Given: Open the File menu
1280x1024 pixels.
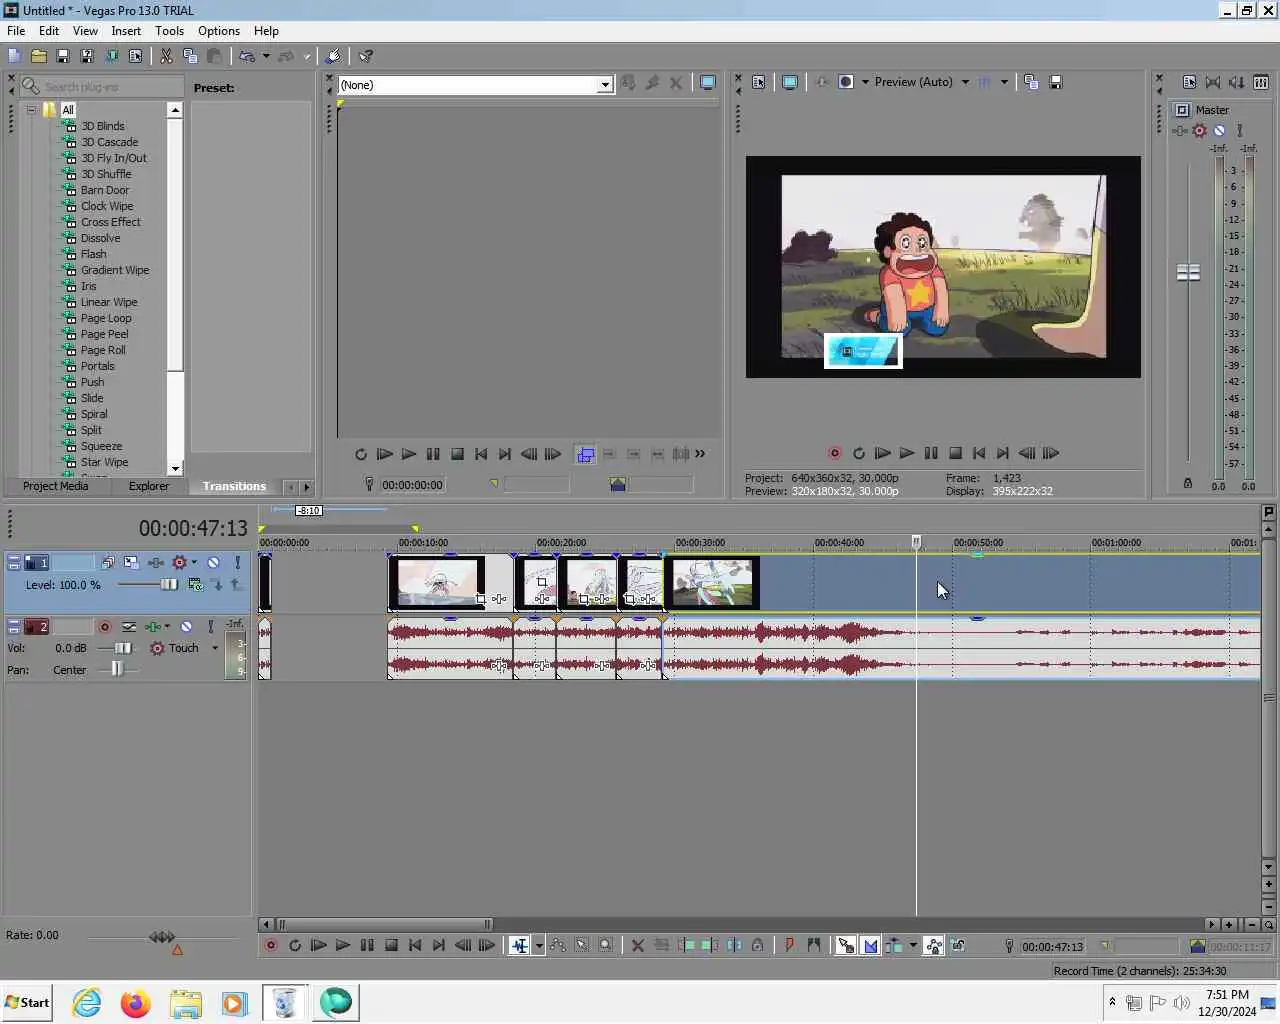Looking at the screenshot, I should (x=16, y=31).
